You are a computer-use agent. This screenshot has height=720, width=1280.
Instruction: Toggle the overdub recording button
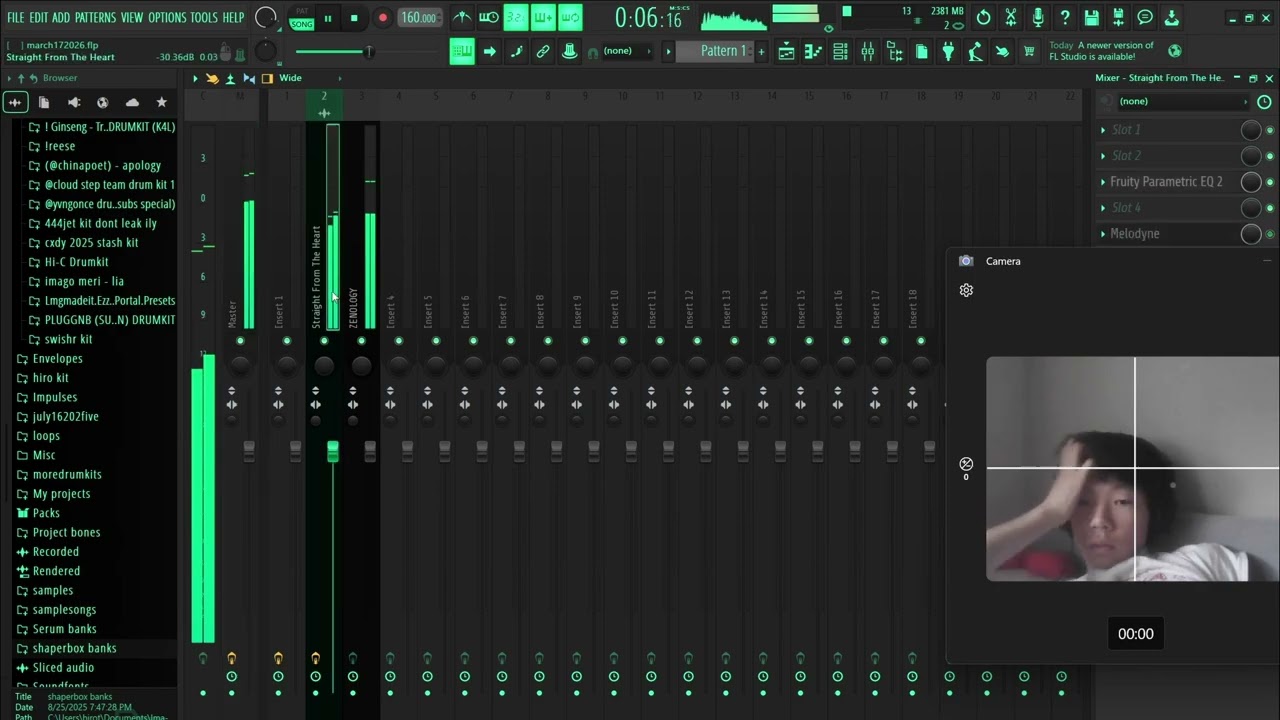click(x=543, y=18)
